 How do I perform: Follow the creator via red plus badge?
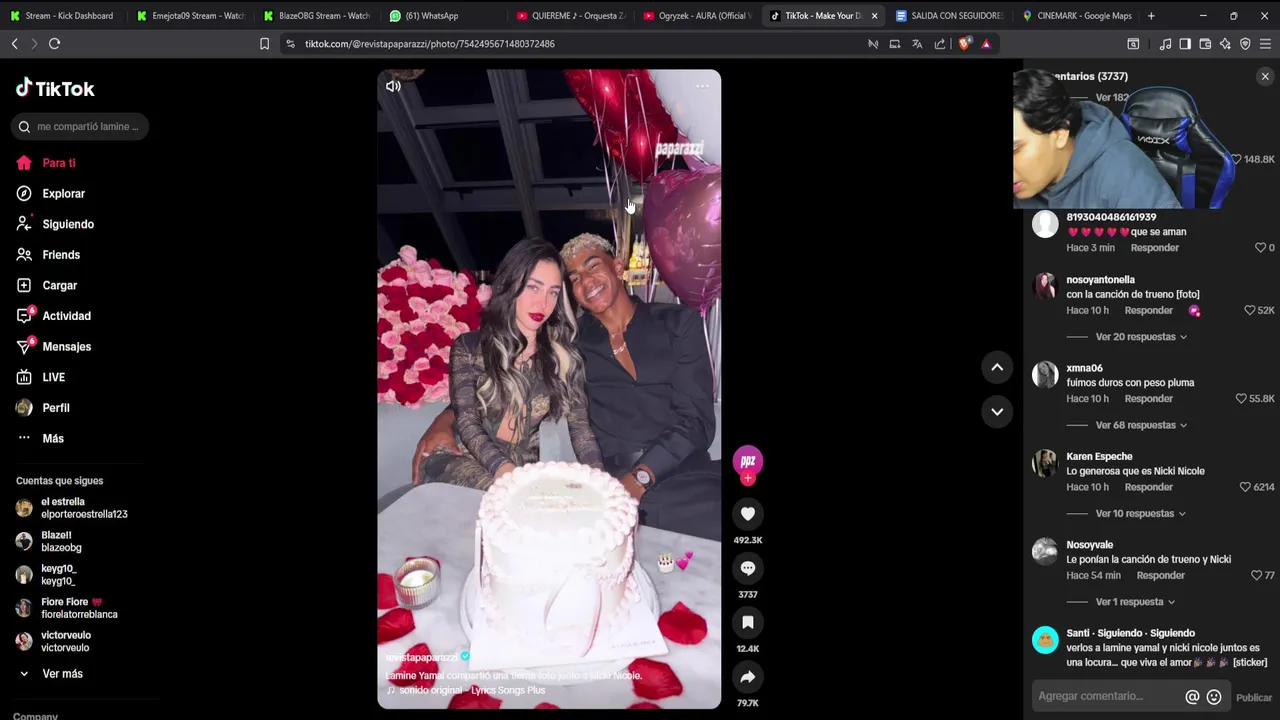tap(748, 479)
